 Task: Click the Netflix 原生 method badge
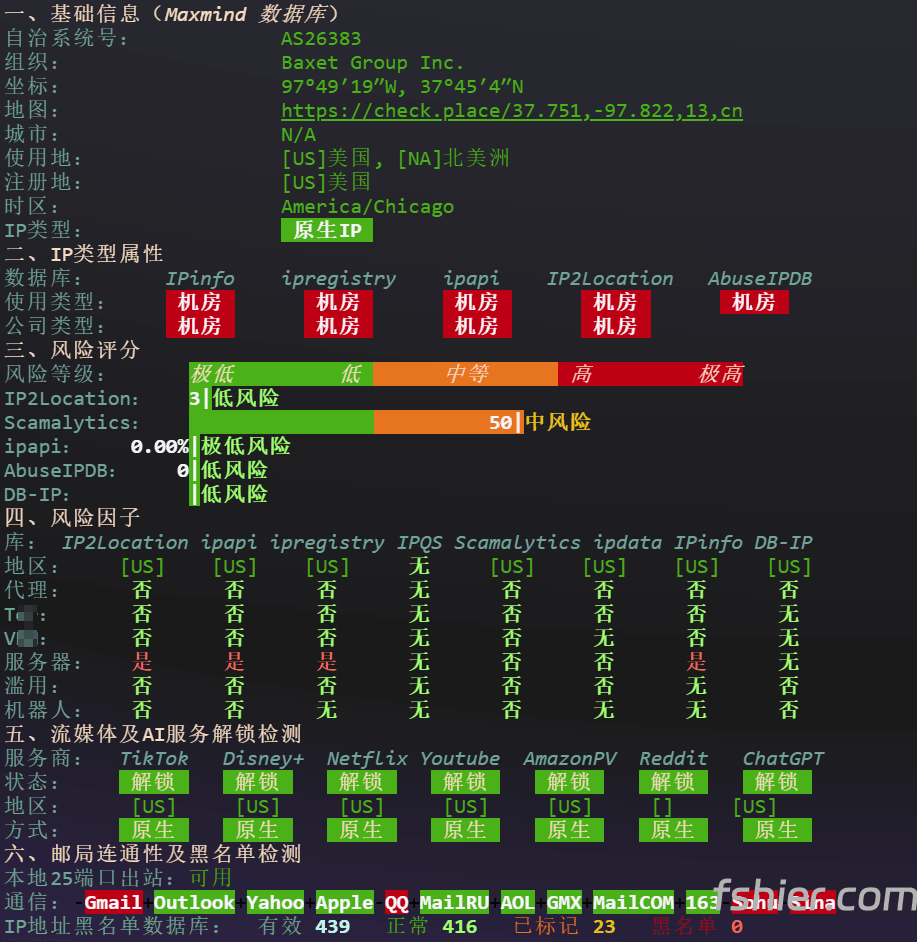click(x=362, y=830)
